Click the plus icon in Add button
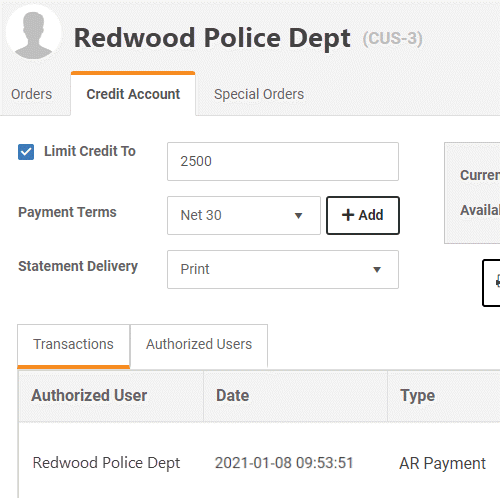500x499 pixels. click(348, 215)
